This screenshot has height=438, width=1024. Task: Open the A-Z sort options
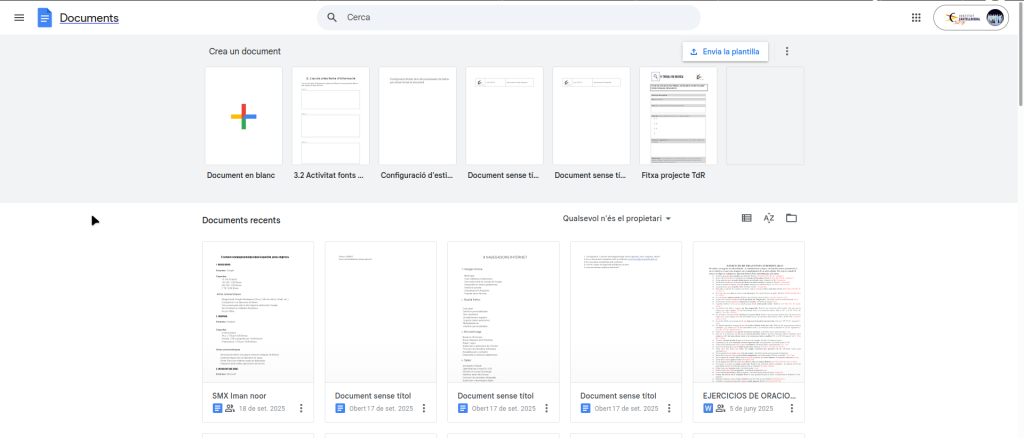coord(769,218)
